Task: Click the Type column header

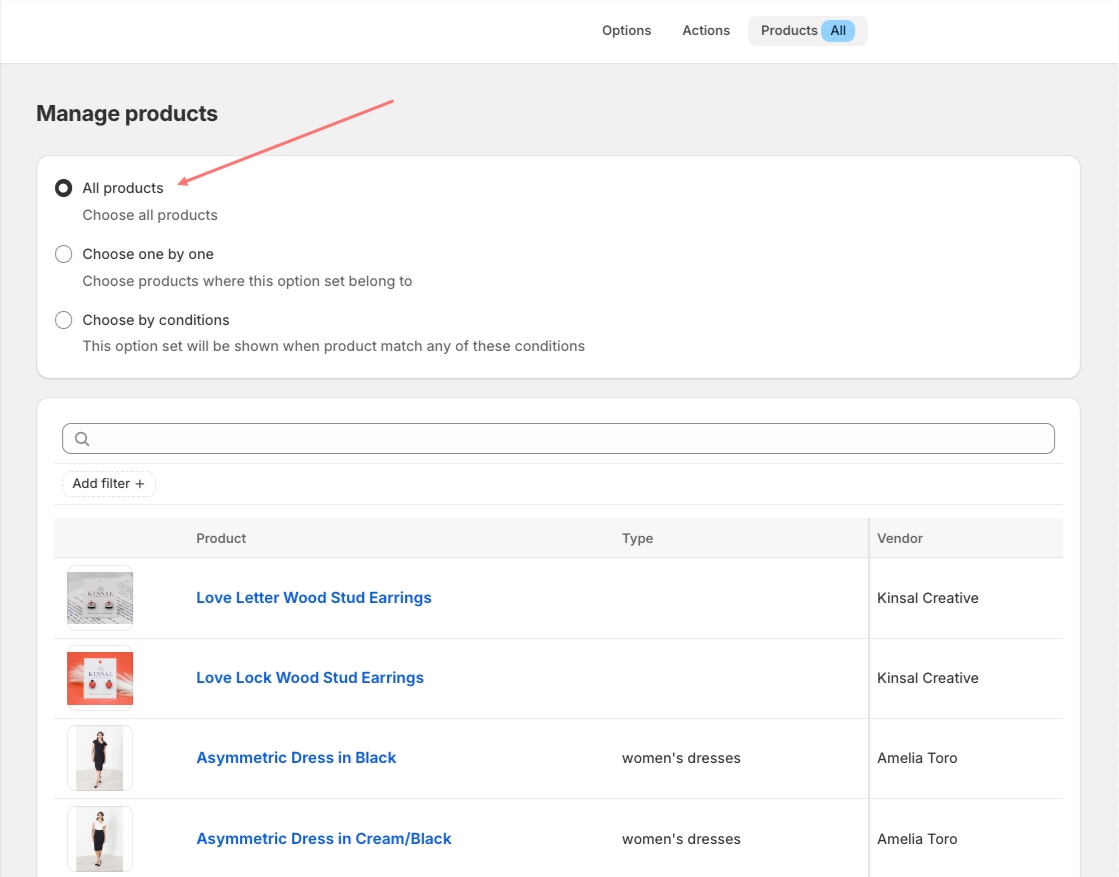Action: click(637, 539)
